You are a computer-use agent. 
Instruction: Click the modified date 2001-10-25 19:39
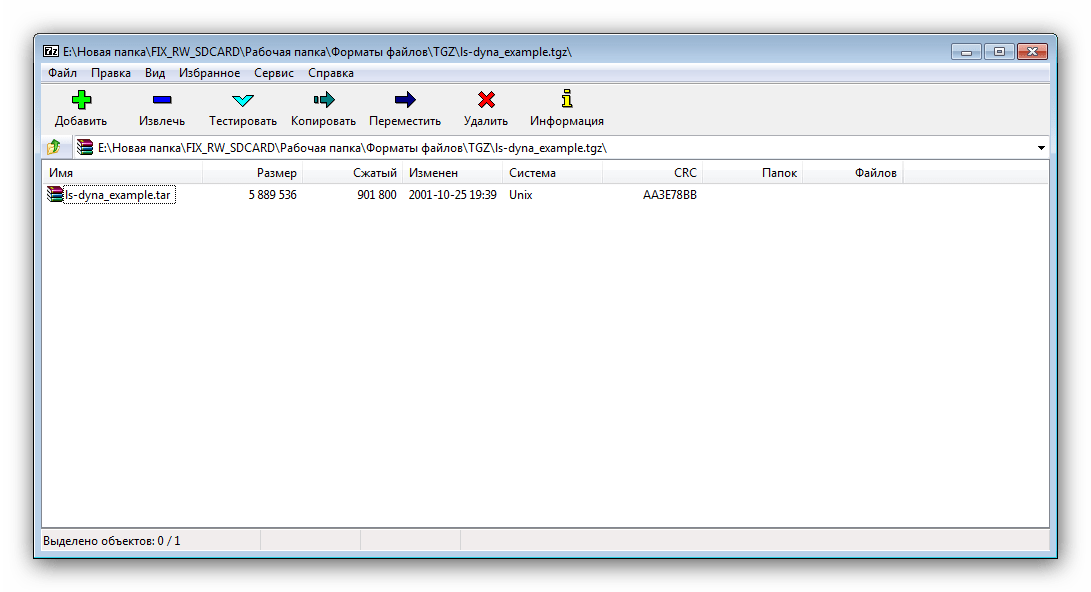pyautogui.click(x=453, y=195)
